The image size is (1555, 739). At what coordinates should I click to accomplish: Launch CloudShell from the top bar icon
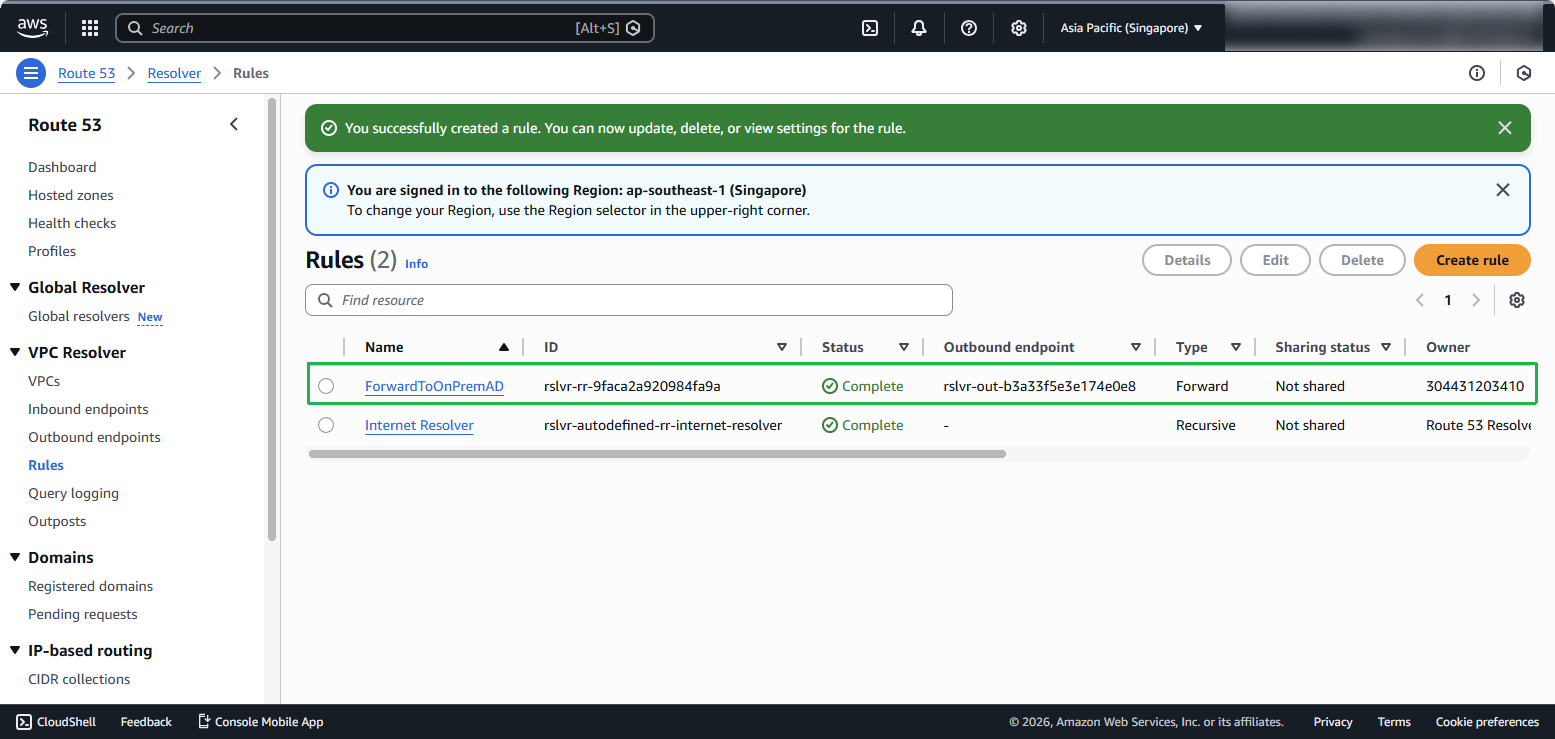870,28
